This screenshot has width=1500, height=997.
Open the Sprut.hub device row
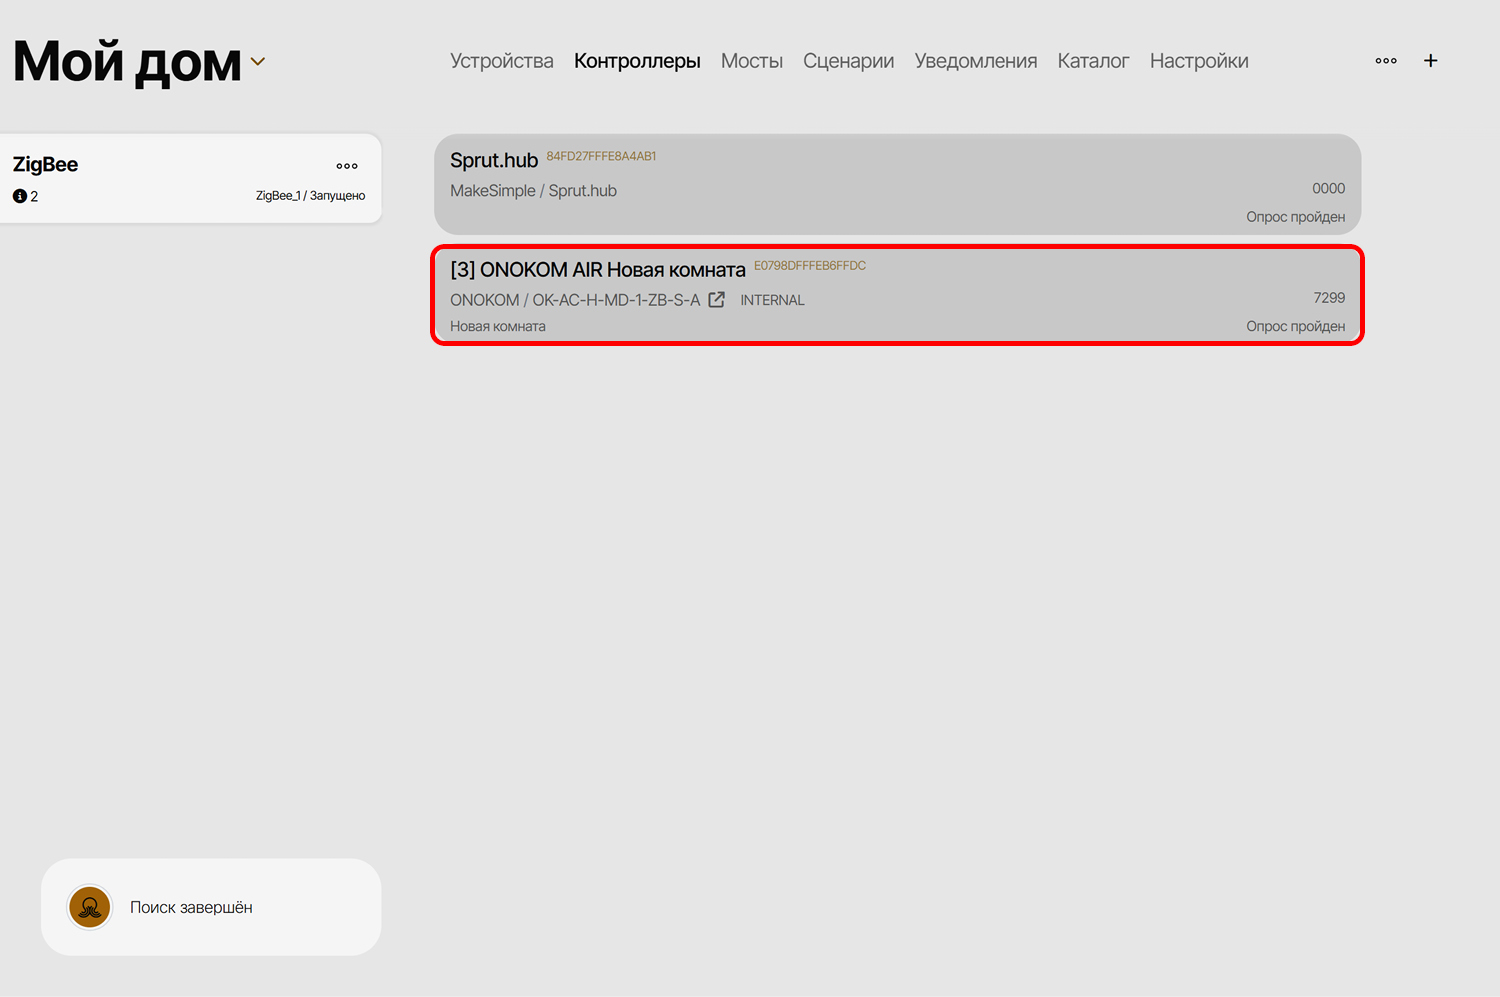point(898,185)
